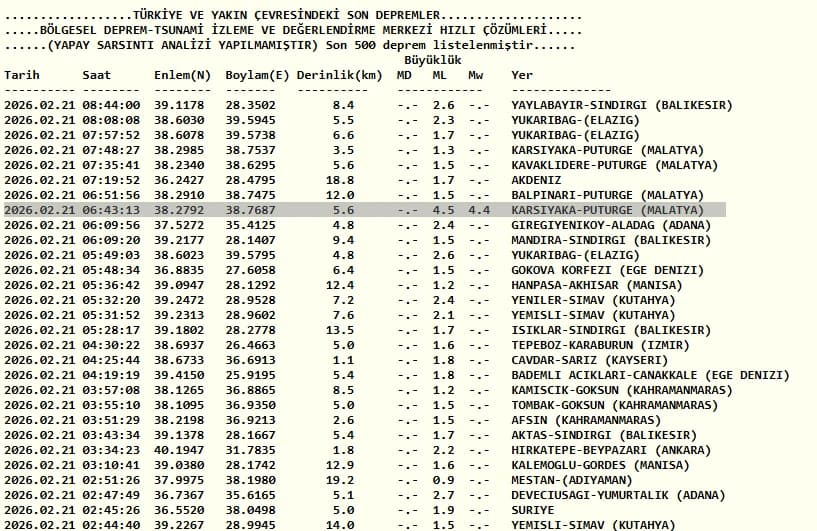
Task: Click the Tarih column header
Action: coord(22,75)
